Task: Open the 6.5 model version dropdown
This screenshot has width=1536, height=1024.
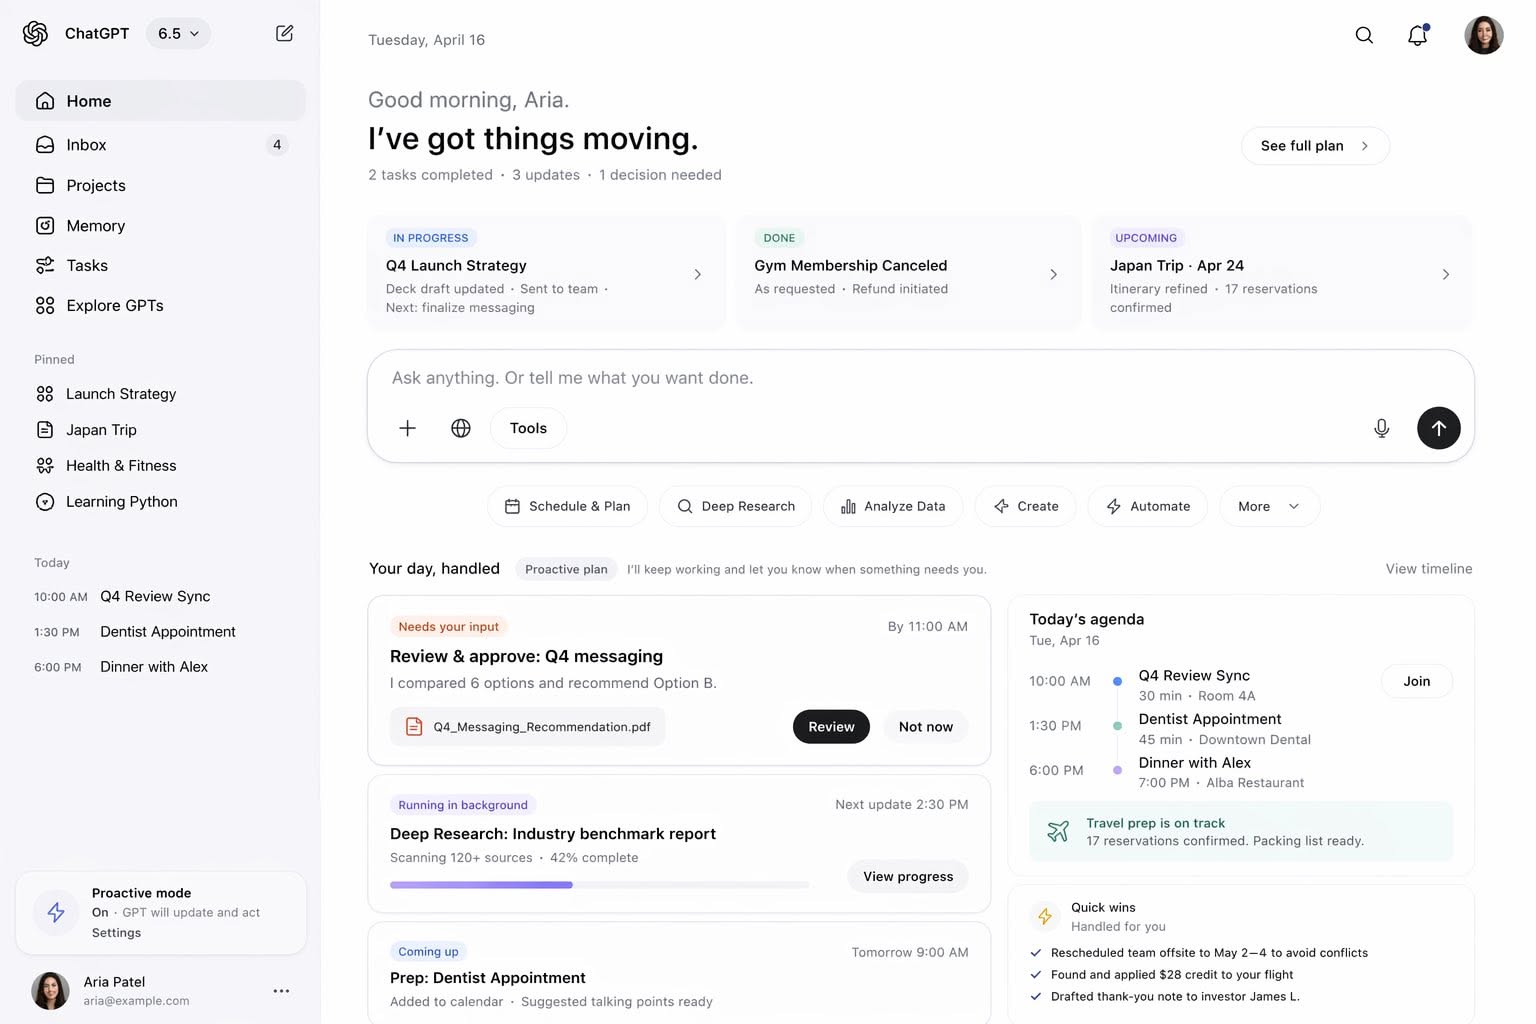Action: coord(178,34)
